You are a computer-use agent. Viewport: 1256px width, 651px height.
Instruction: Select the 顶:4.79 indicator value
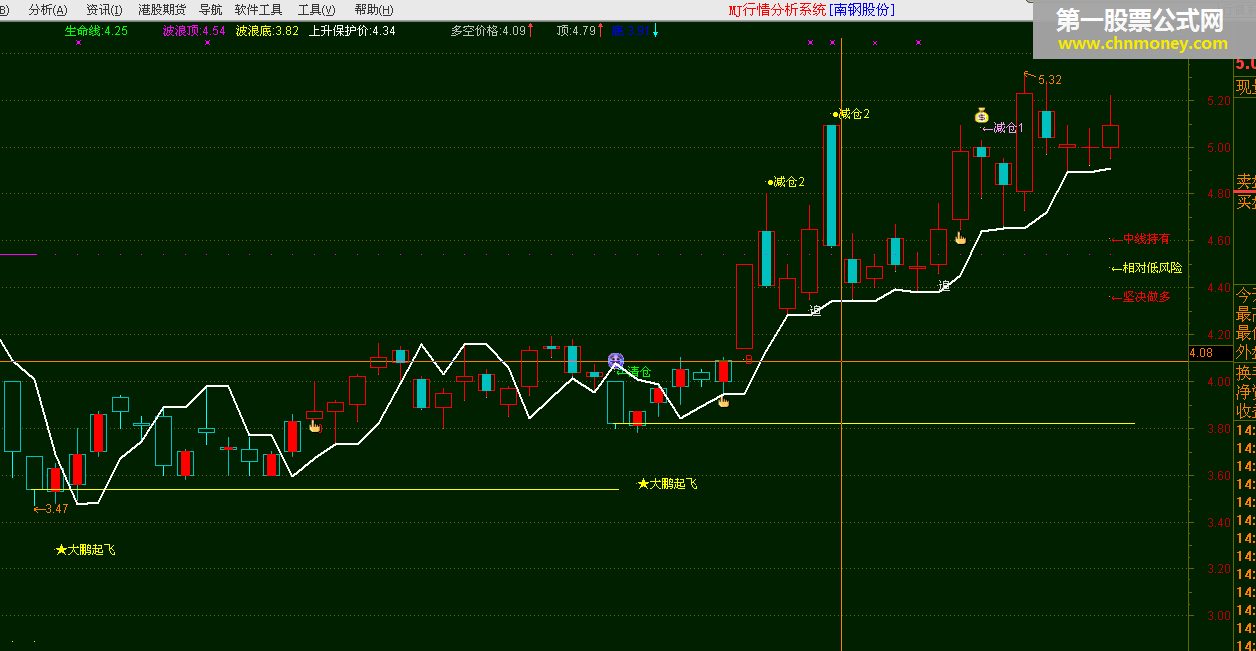click(x=576, y=31)
